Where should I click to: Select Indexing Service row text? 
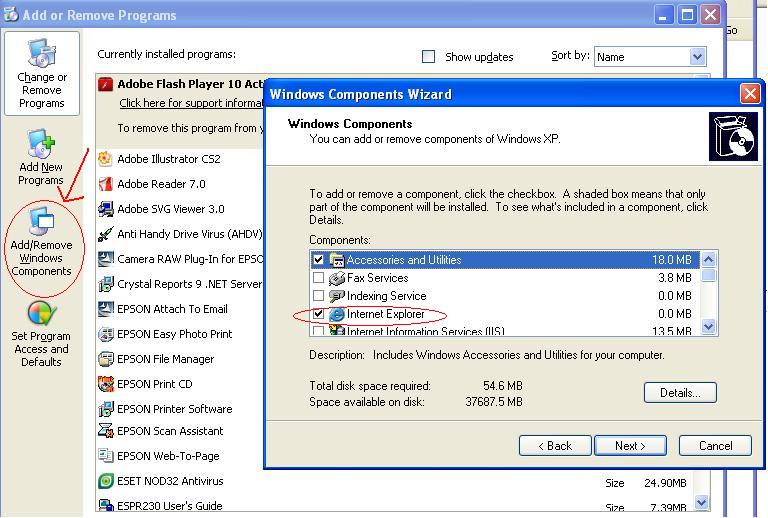[386, 296]
